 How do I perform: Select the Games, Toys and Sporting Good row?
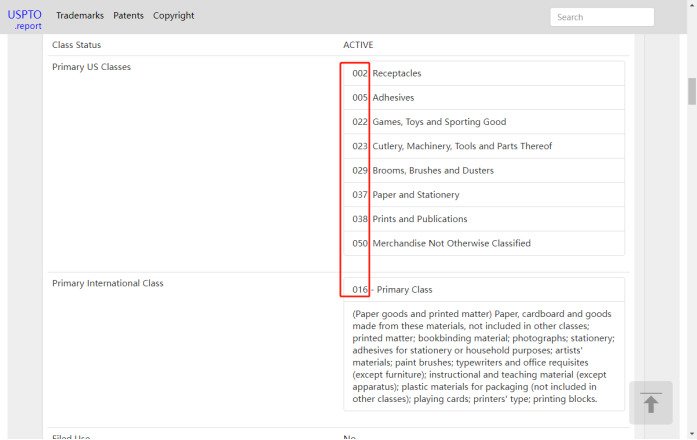484,122
